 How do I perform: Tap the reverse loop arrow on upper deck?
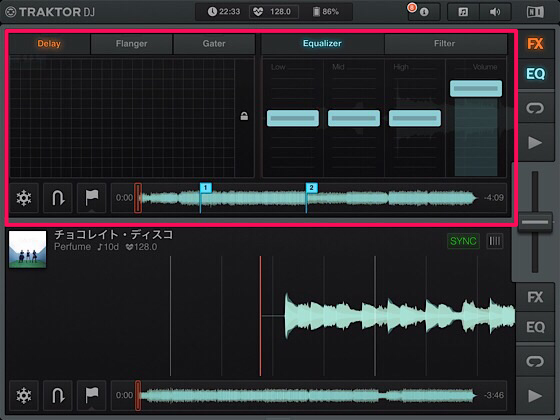pos(58,198)
